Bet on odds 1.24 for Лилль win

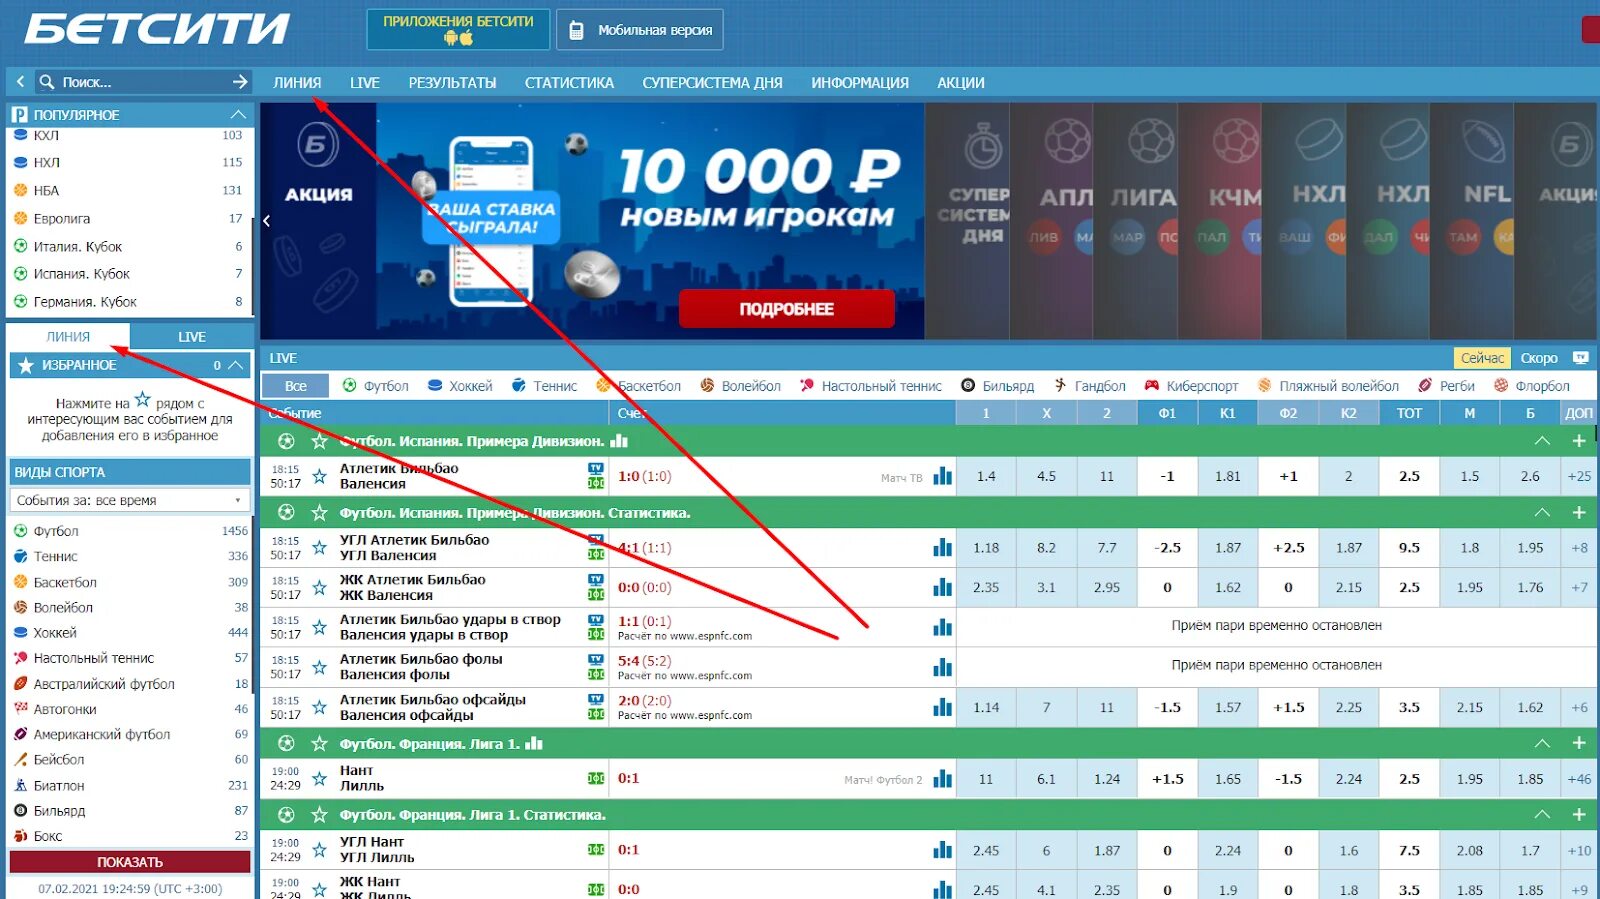click(1107, 778)
